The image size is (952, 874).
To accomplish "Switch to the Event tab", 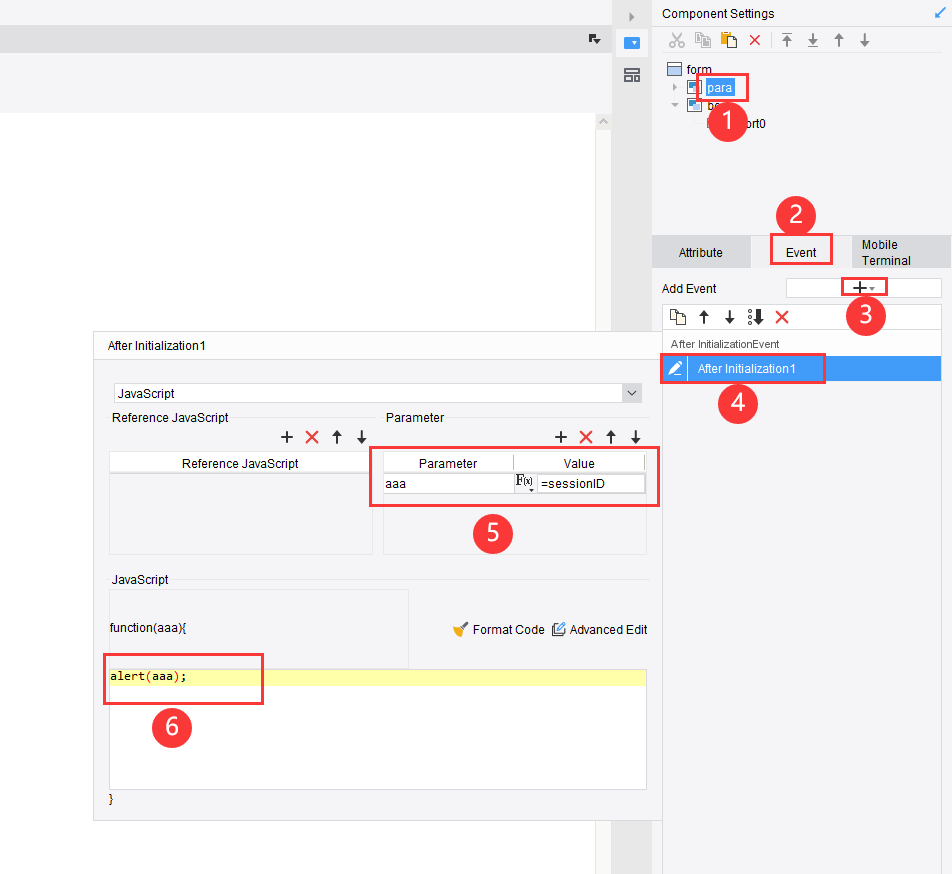I will pyautogui.click(x=801, y=252).
